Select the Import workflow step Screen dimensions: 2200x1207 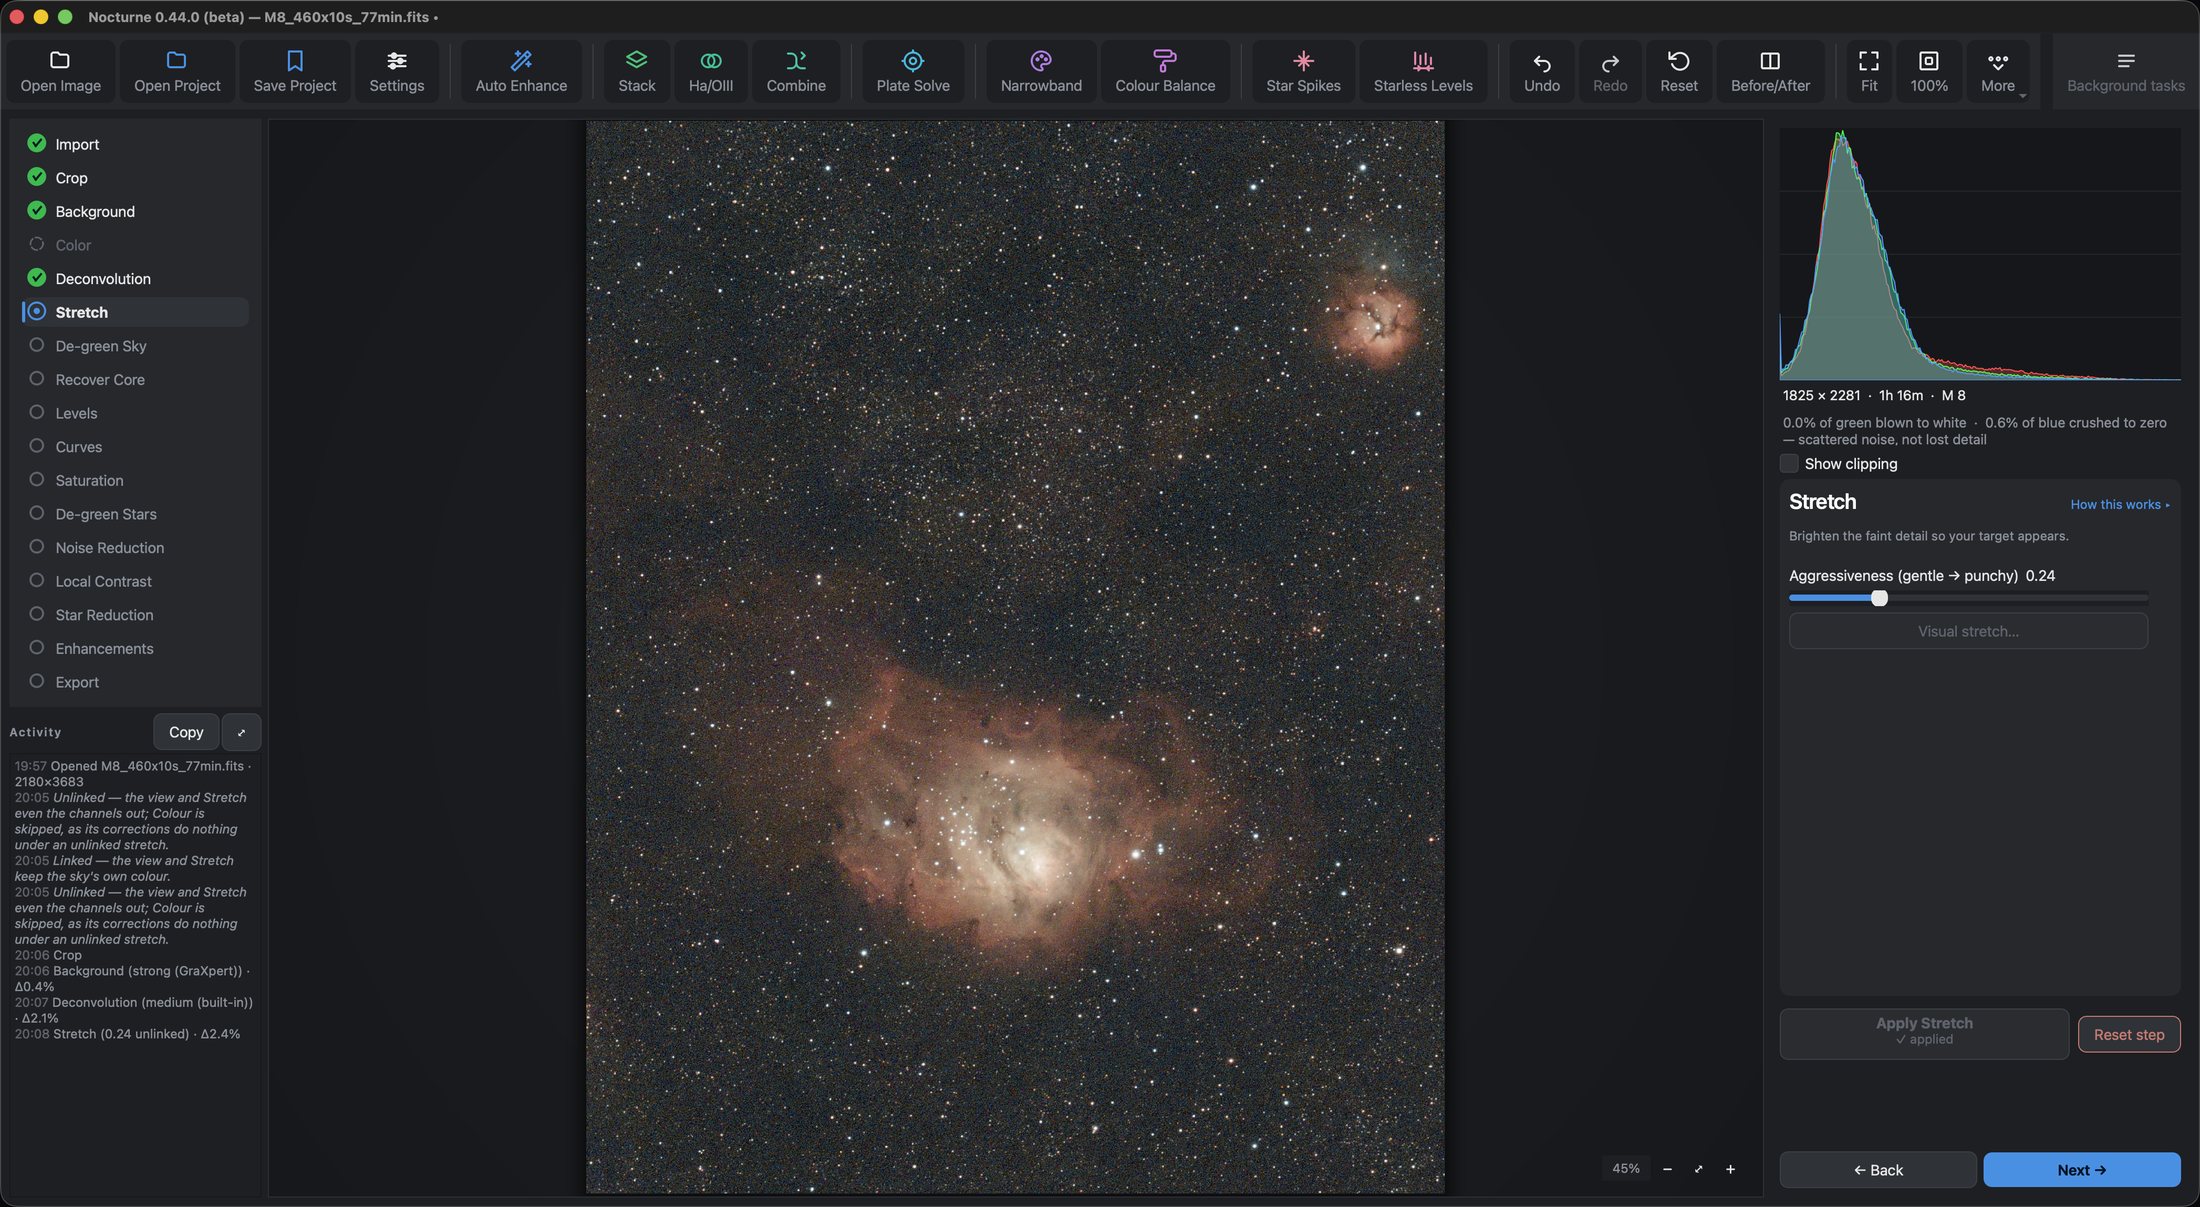pyautogui.click(x=135, y=144)
